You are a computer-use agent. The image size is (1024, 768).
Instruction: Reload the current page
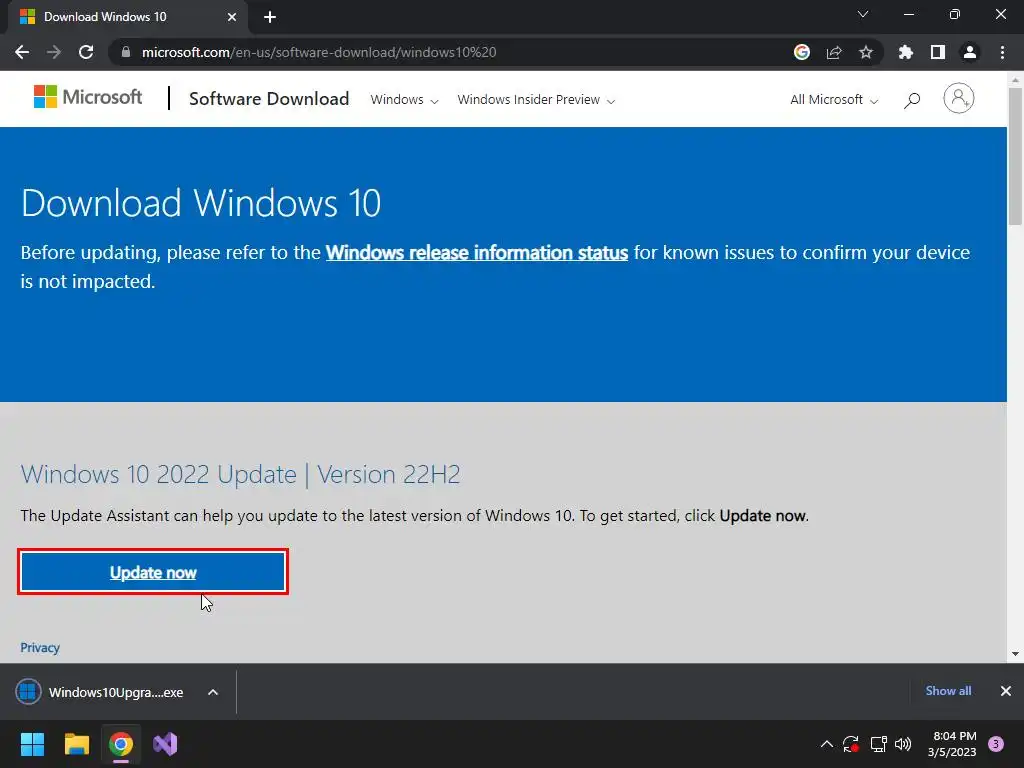pyautogui.click(x=86, y=52)
